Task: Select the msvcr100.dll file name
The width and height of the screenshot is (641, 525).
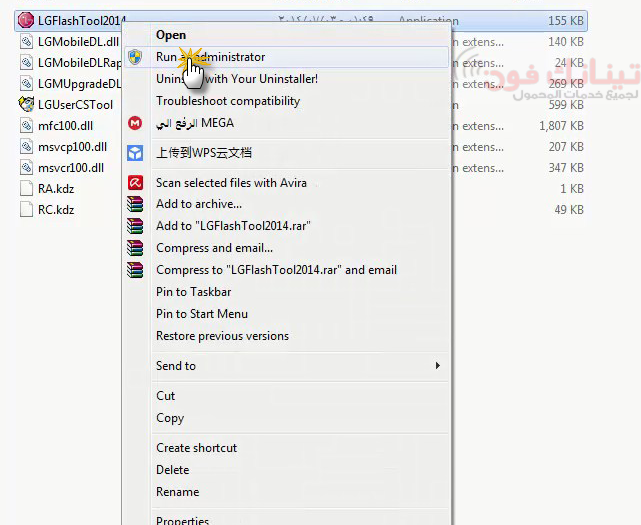Action: pyautogui.click(x=71, y=168)
